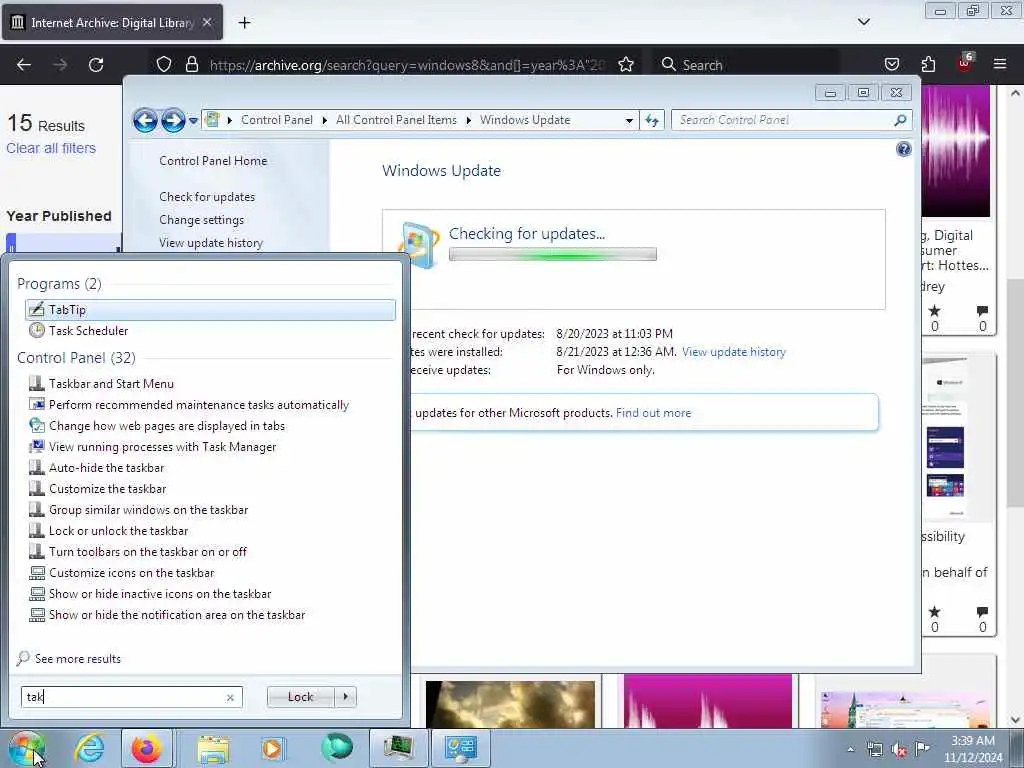Expand Control Panel breadcrumb arrow
The width and height of the screenshot is (1024, 768).
tap(325, 120)
